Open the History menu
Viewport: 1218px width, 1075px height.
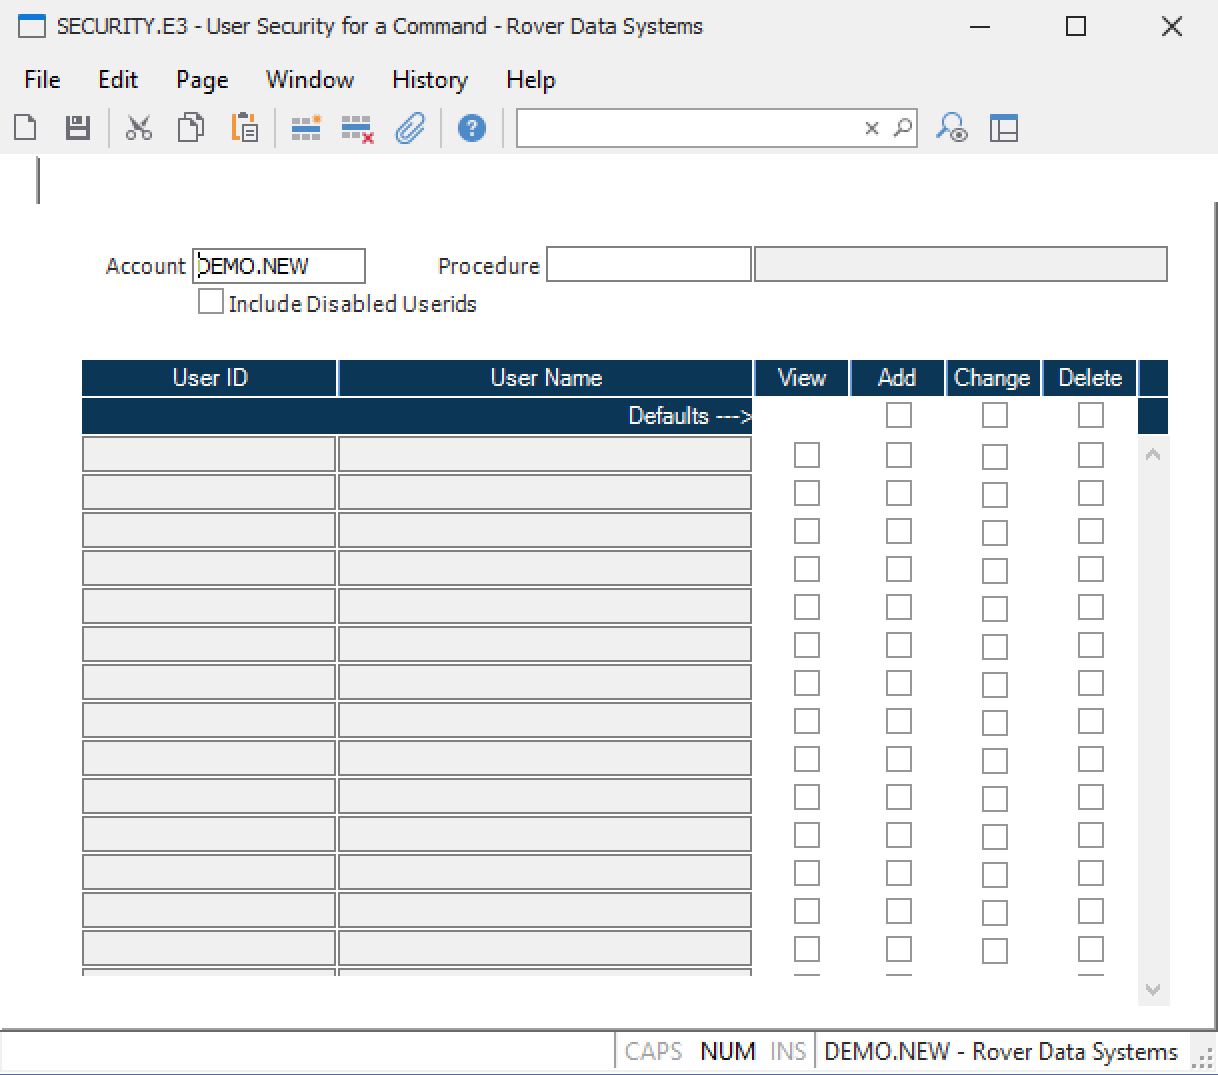tap(429, 80)
